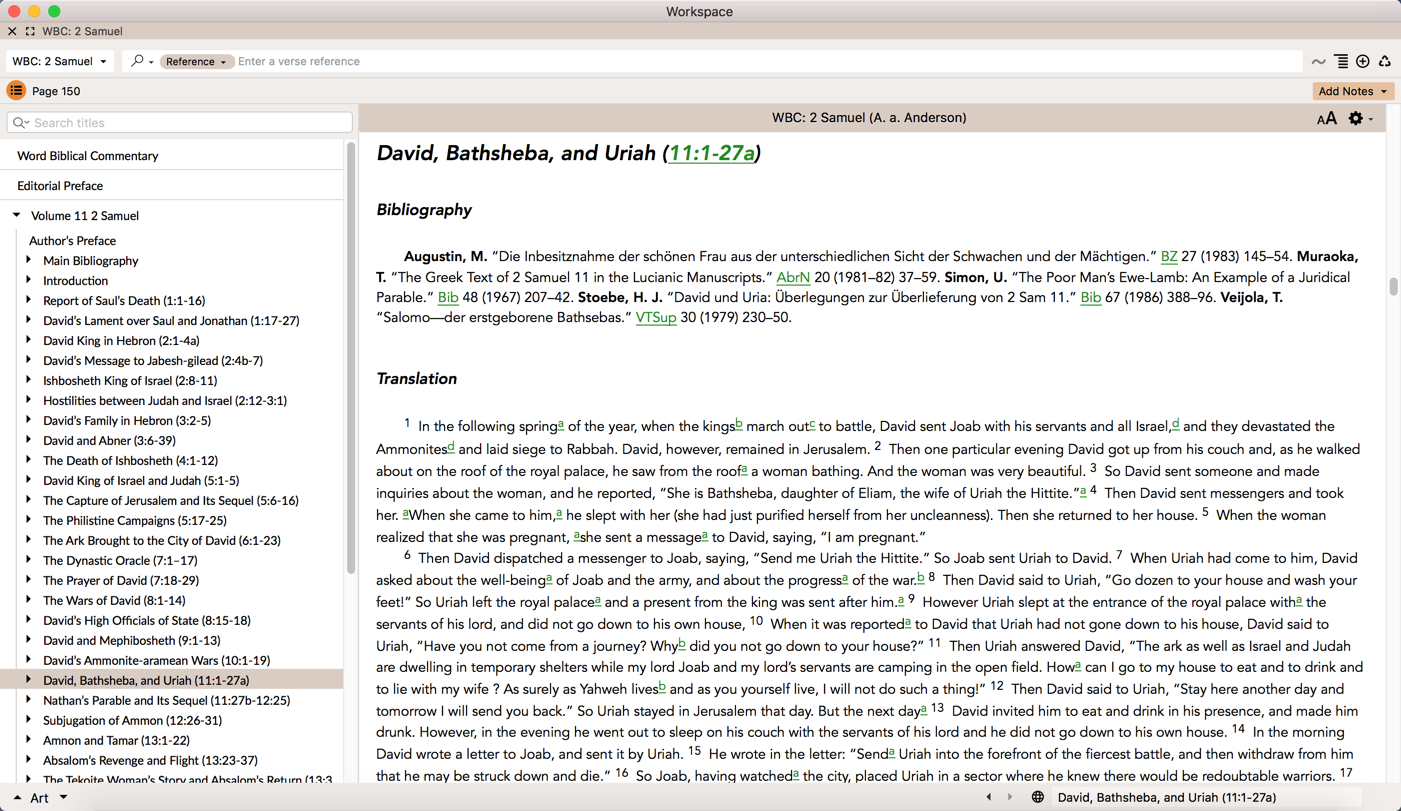The height and width of the screenshot is (811, 1401).
Task: Click the globe icon in the status bar
Action: tap(1038, 797)
